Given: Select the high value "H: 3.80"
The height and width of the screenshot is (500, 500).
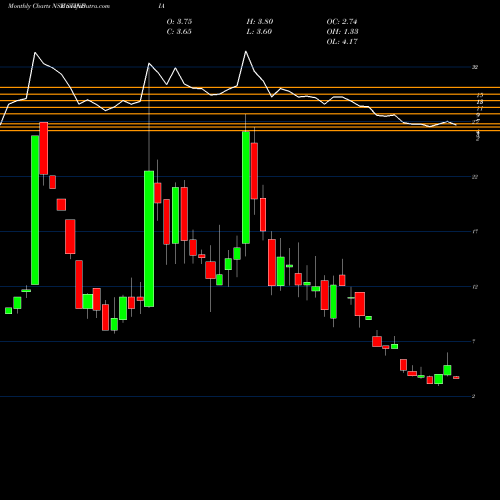Looking at the screenshot, I should (260, 22).
